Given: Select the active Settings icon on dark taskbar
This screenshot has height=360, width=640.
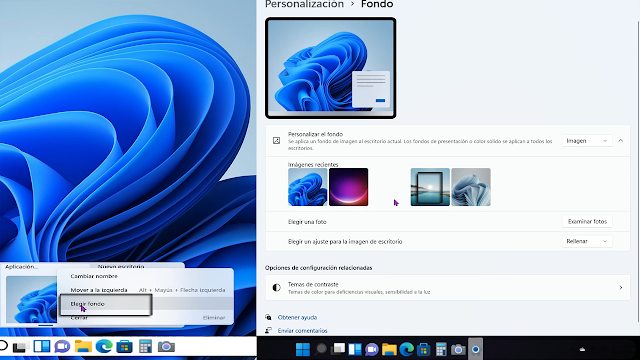Looking at the screenshot, I should point(476,349).
